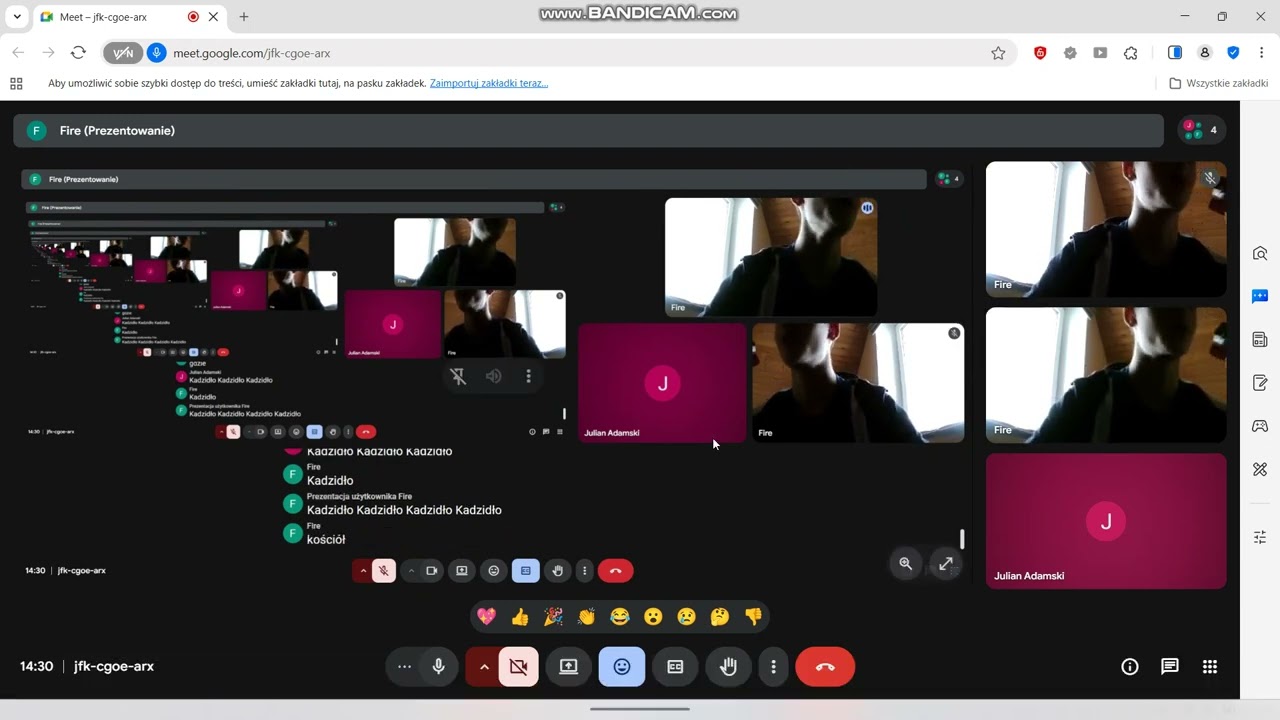
Task: Send the thinking face reaction
Action: (x=720, y=617)
